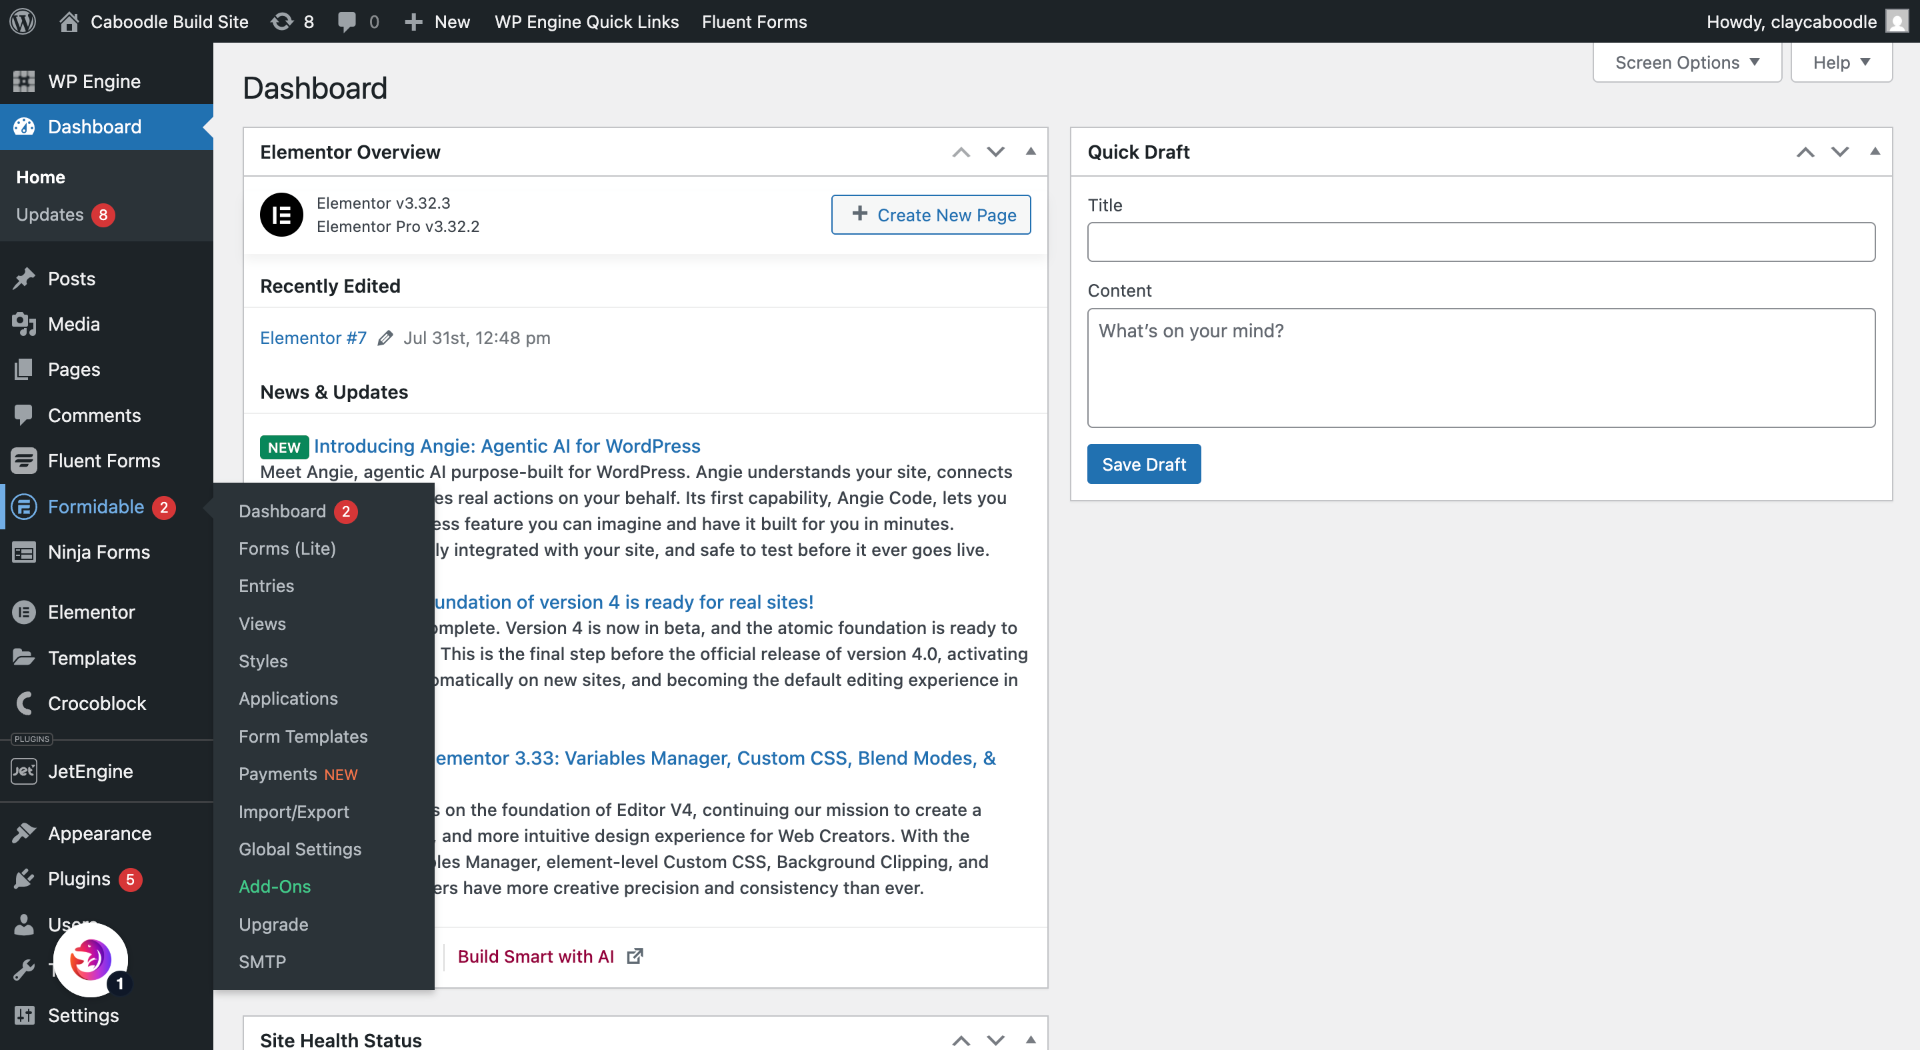Click the Comments sidebar icon
1920x1050 pixels.
(x=24, y=415)
